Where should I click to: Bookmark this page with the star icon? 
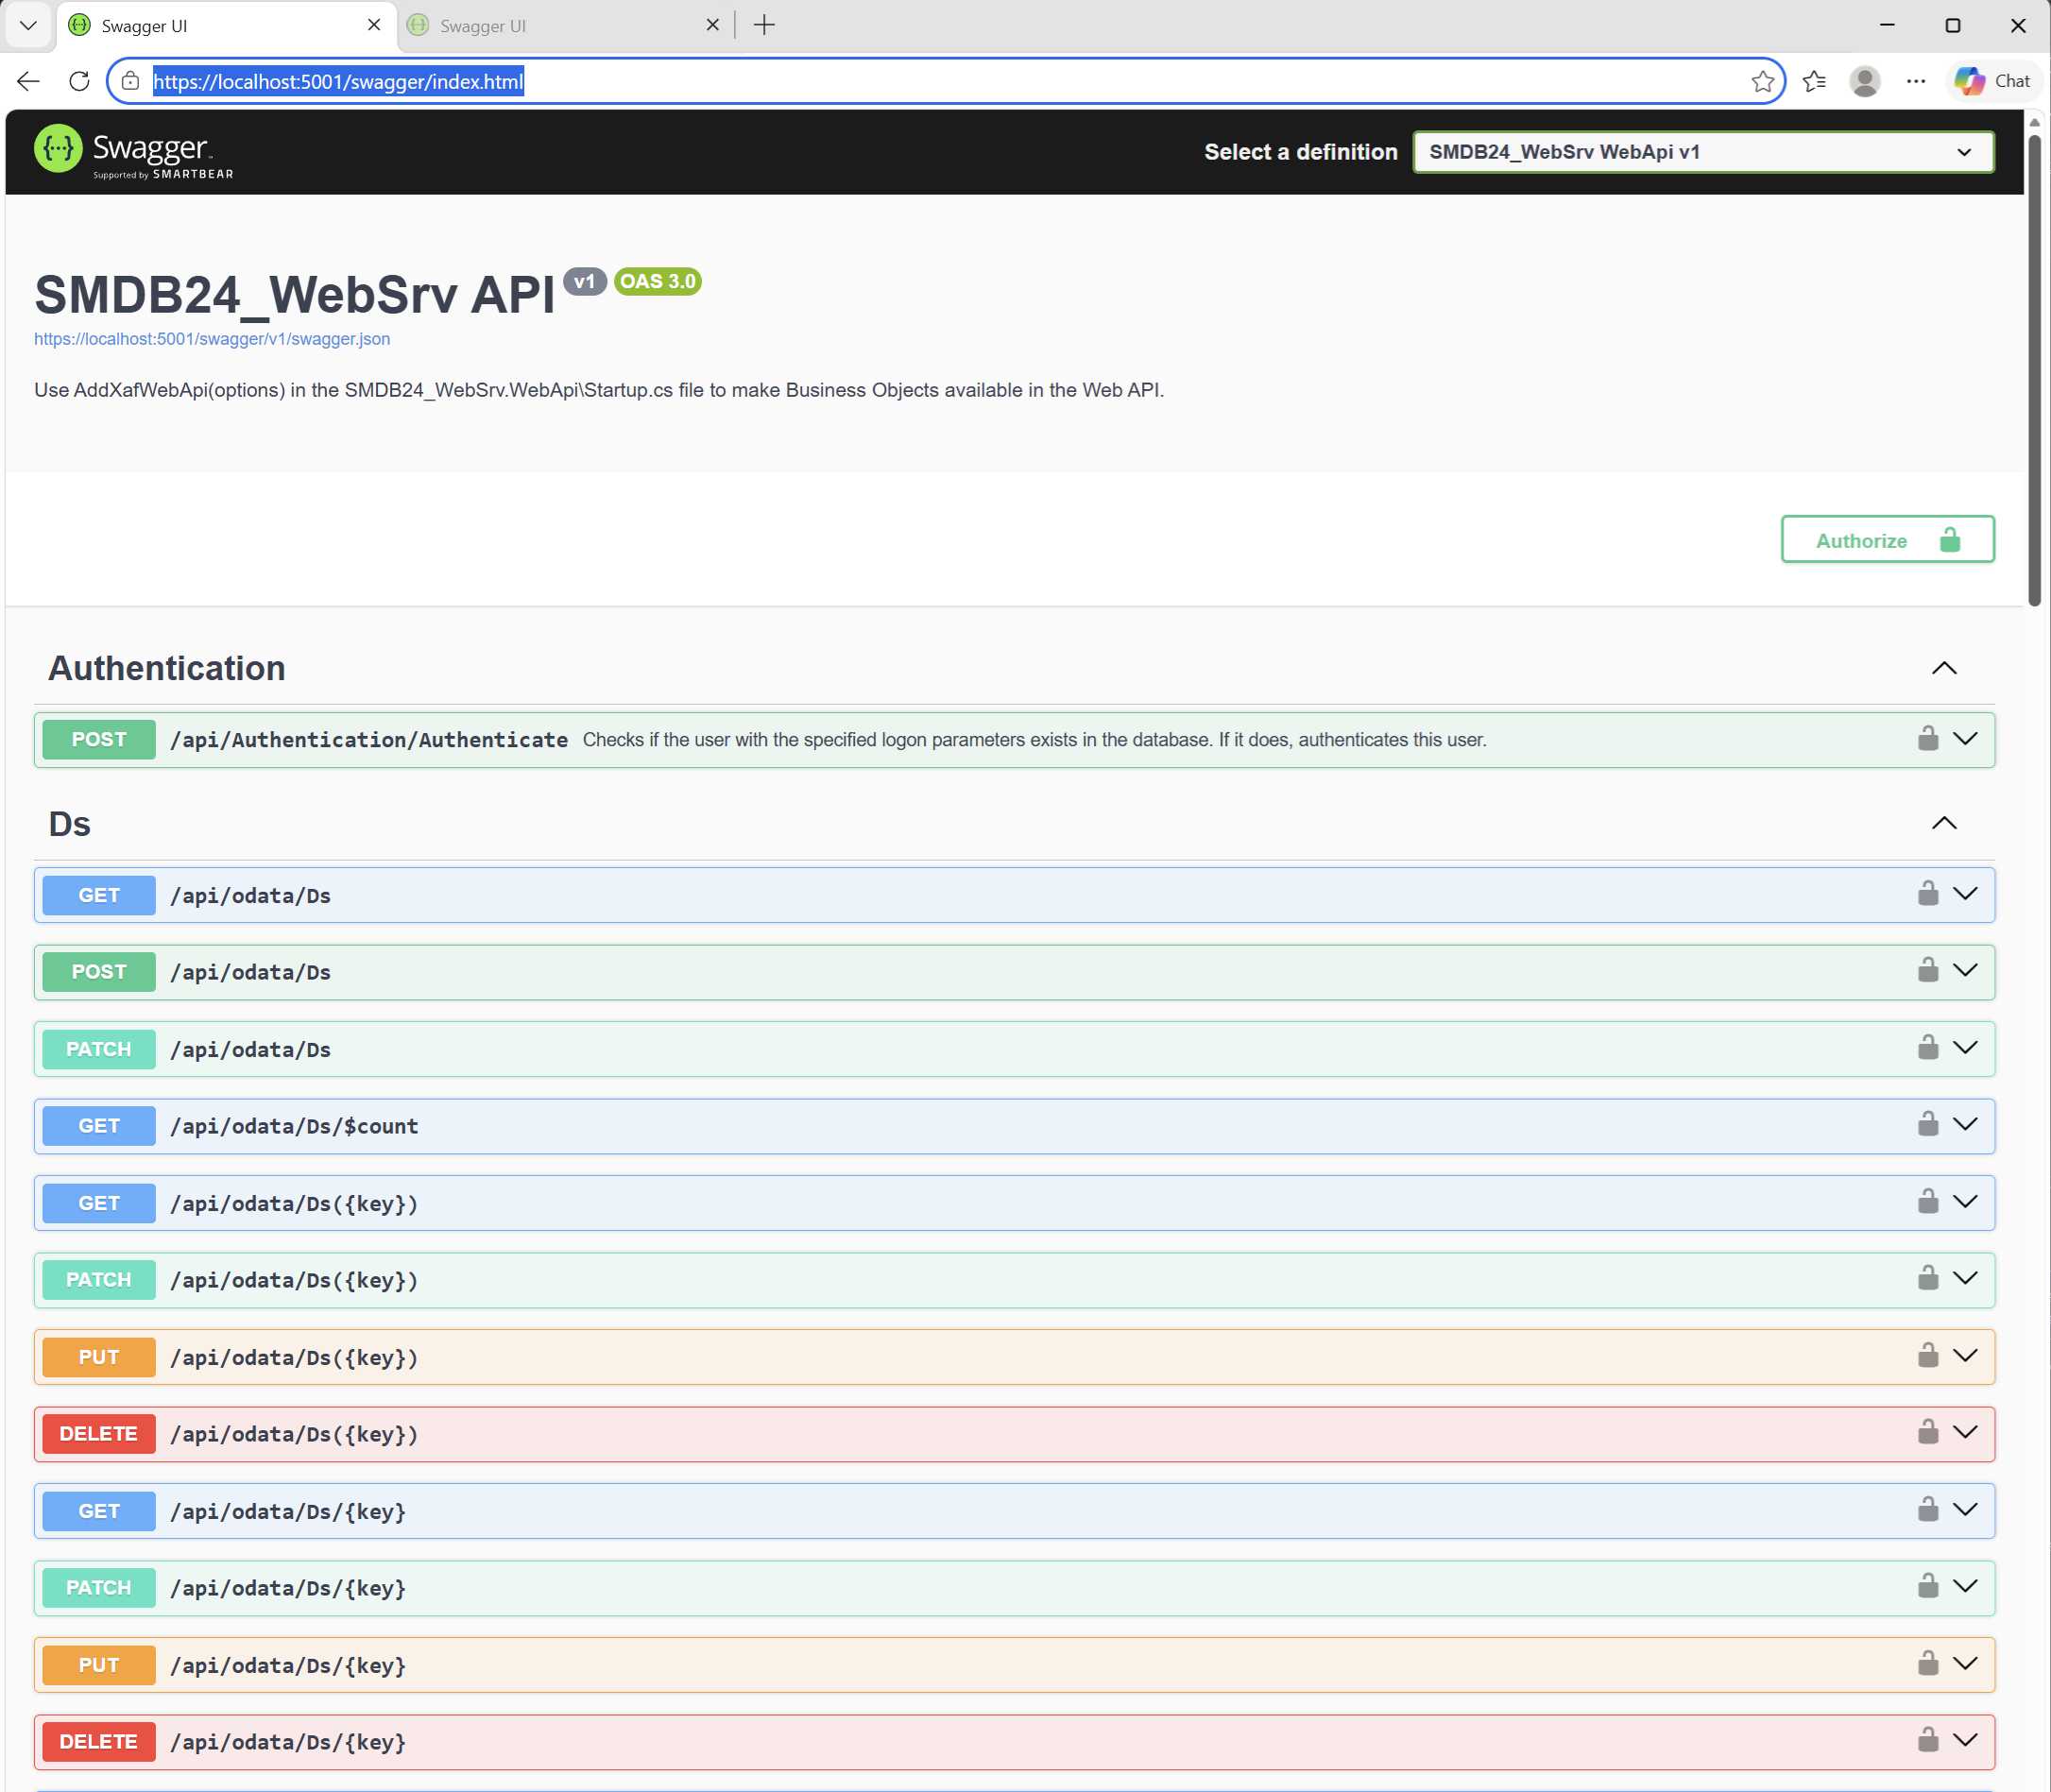(1762, 81)
